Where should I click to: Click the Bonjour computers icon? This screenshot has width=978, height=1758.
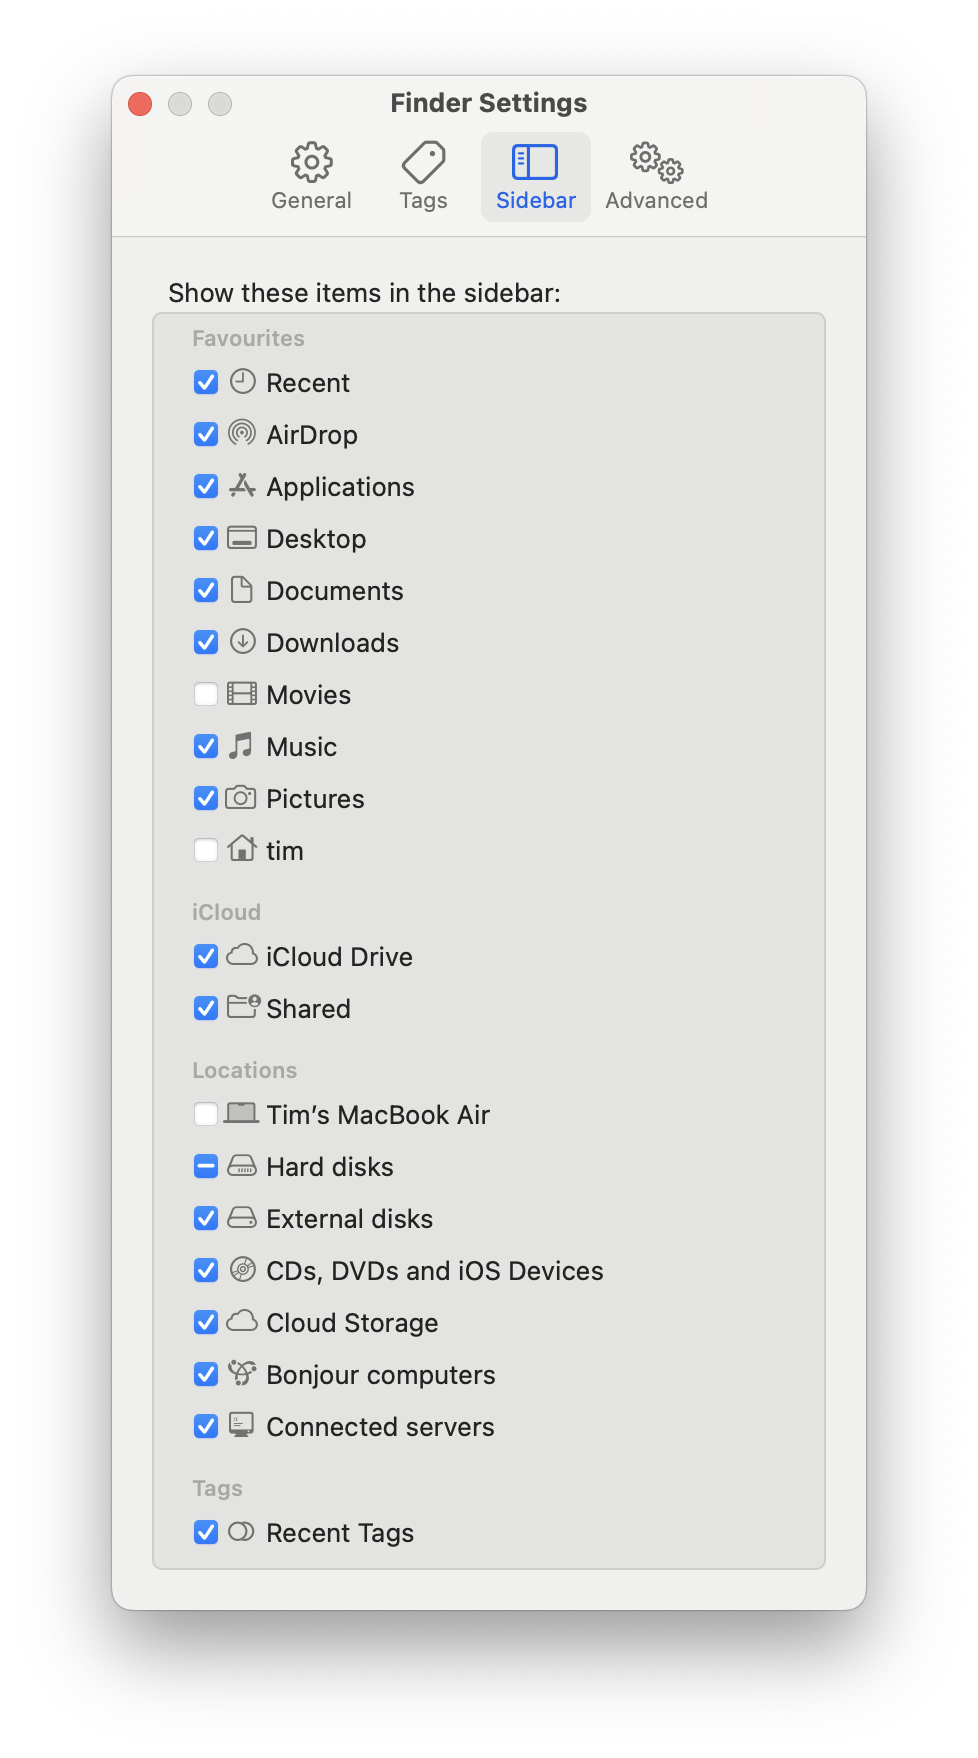click(x=242, y=1373)
